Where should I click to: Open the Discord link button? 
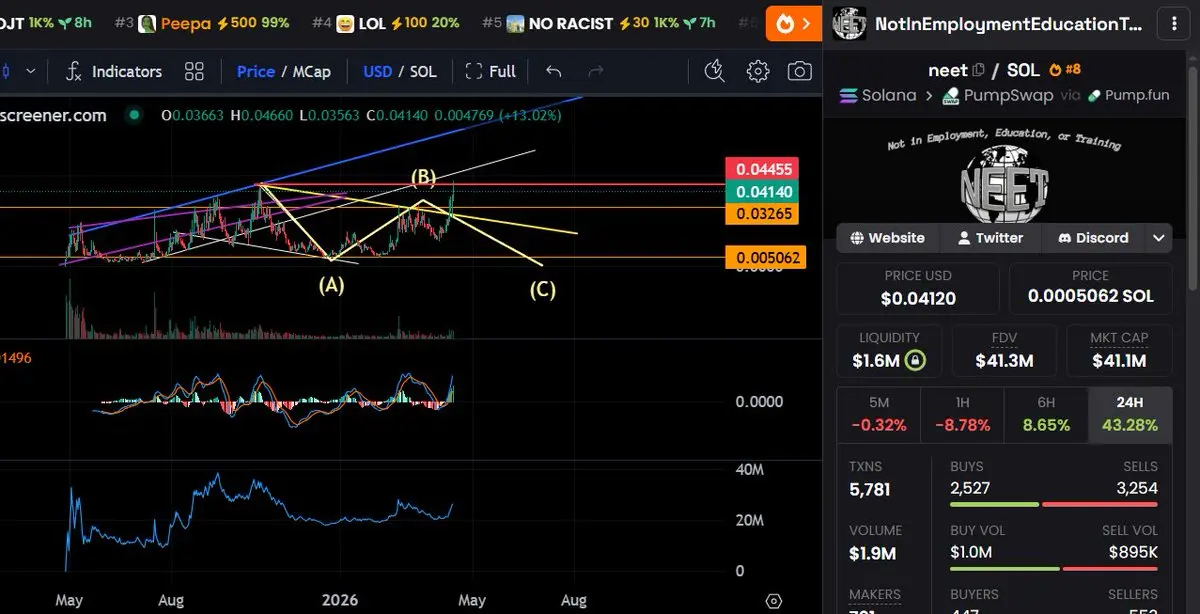click(1093, 238)
